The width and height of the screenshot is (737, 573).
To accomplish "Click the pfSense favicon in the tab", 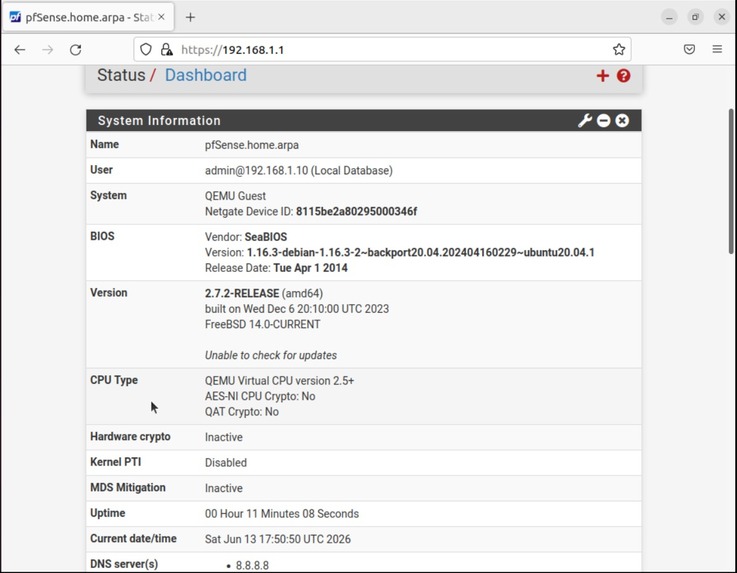I will [x=16, y=17].
